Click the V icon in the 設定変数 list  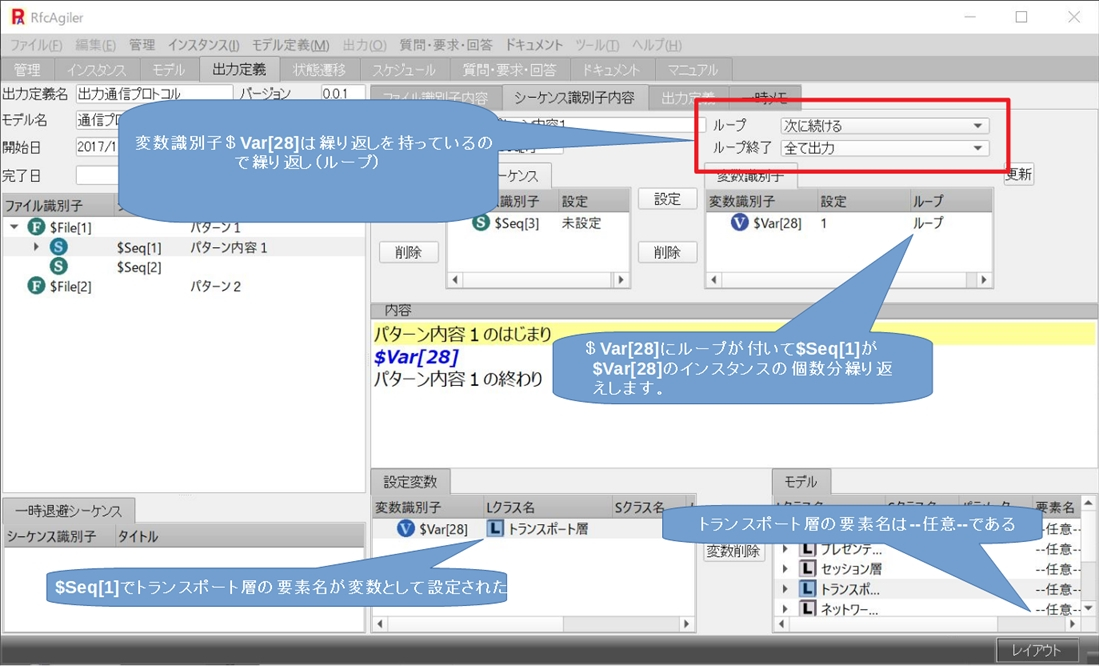pyautogui.click(x=406, y=529)
